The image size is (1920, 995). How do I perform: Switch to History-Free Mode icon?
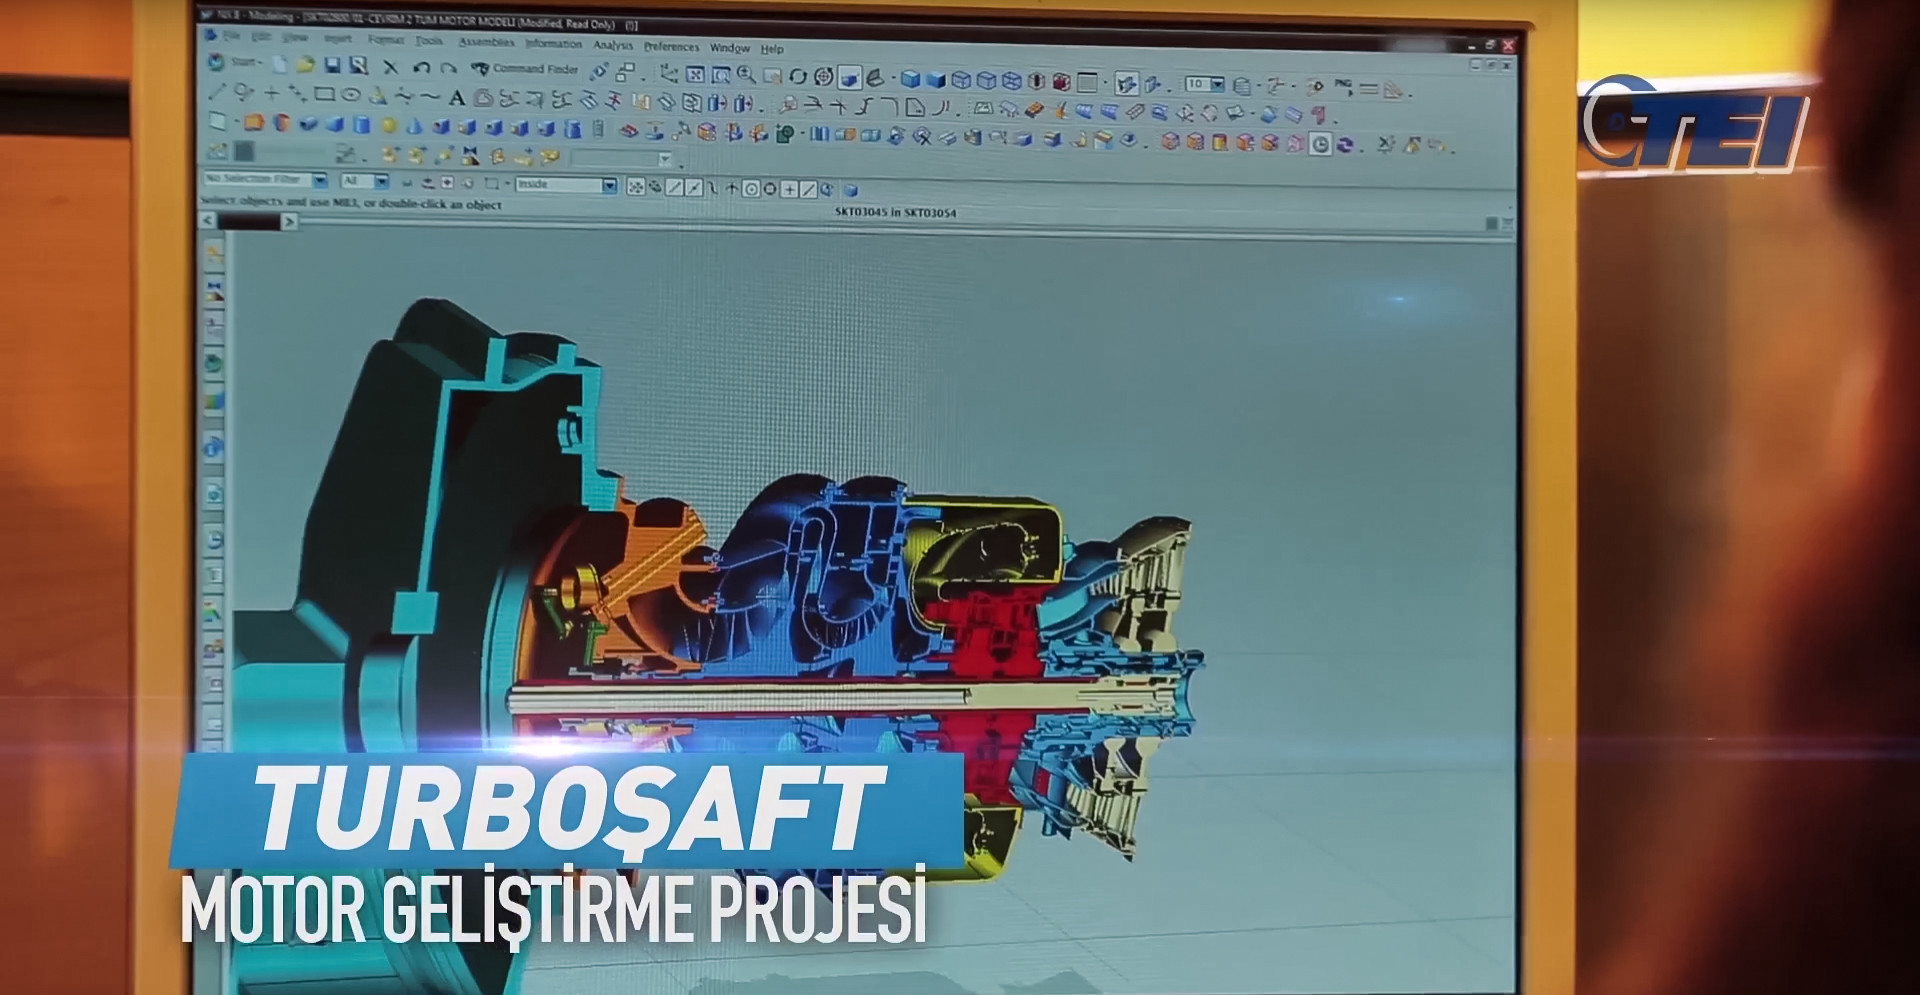(1345, 144)
